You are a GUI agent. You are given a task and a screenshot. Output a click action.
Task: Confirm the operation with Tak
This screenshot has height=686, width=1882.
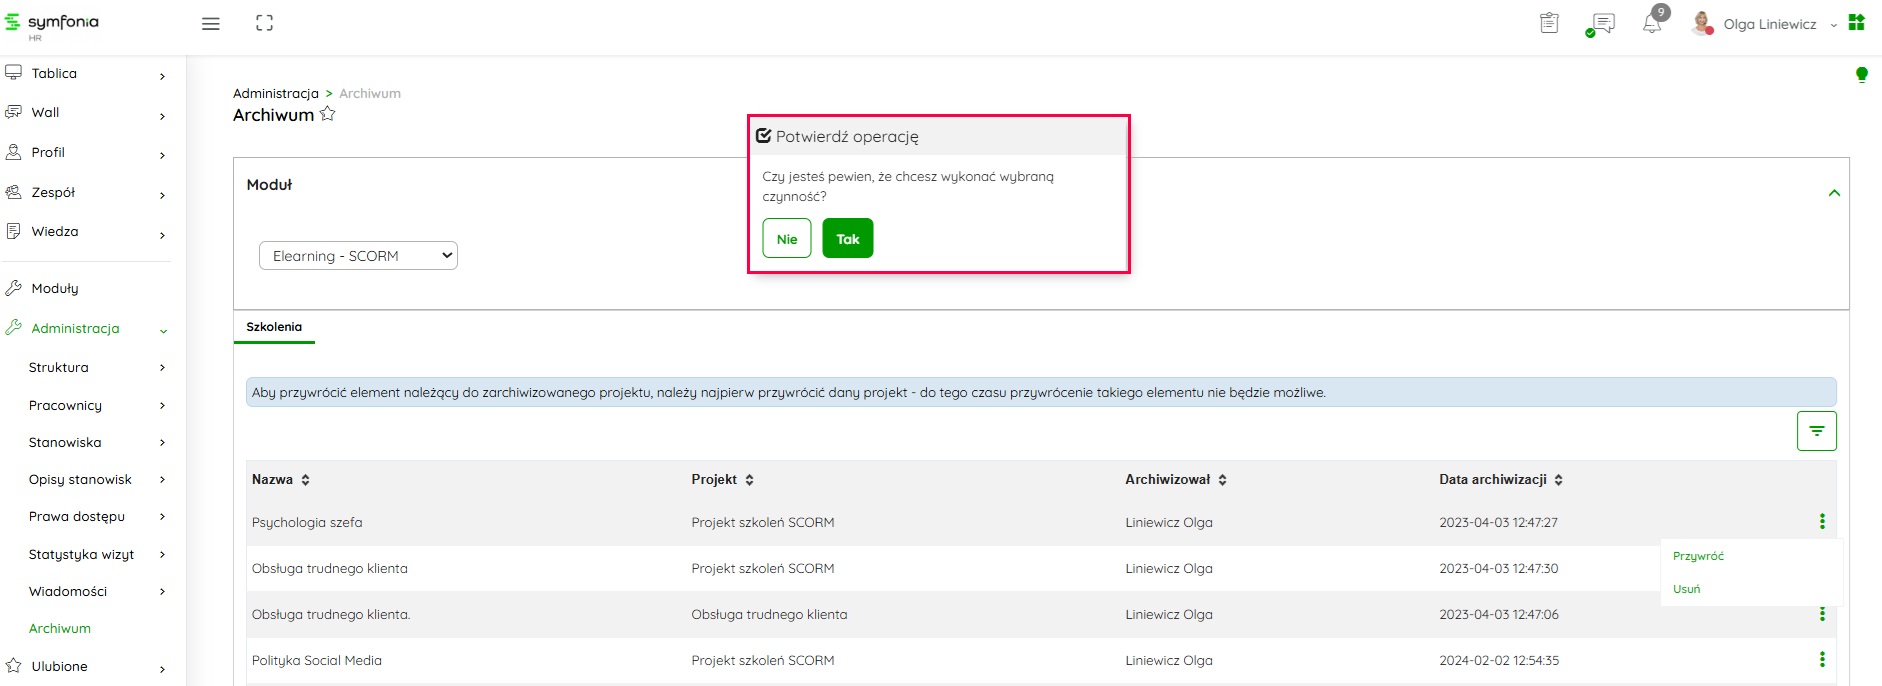pos(847,239)
